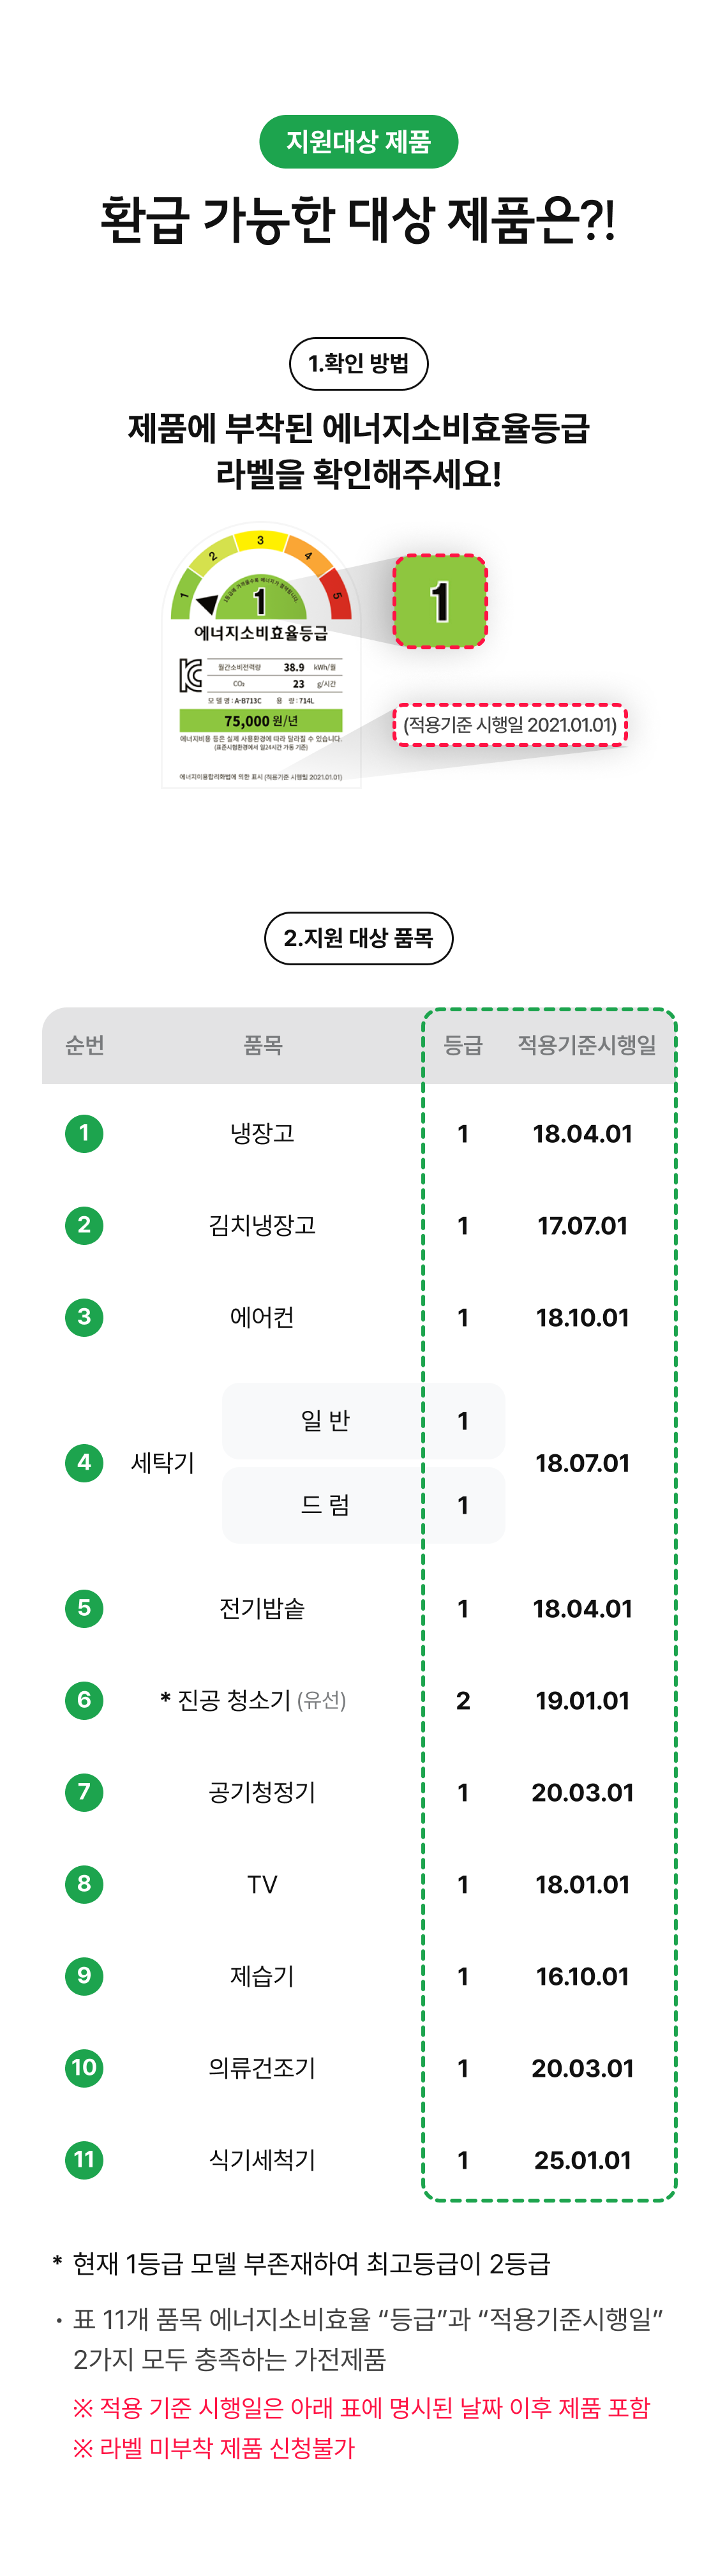Click the 적용기준 시행일 2021.01.01 callout

tap(510, 725)
